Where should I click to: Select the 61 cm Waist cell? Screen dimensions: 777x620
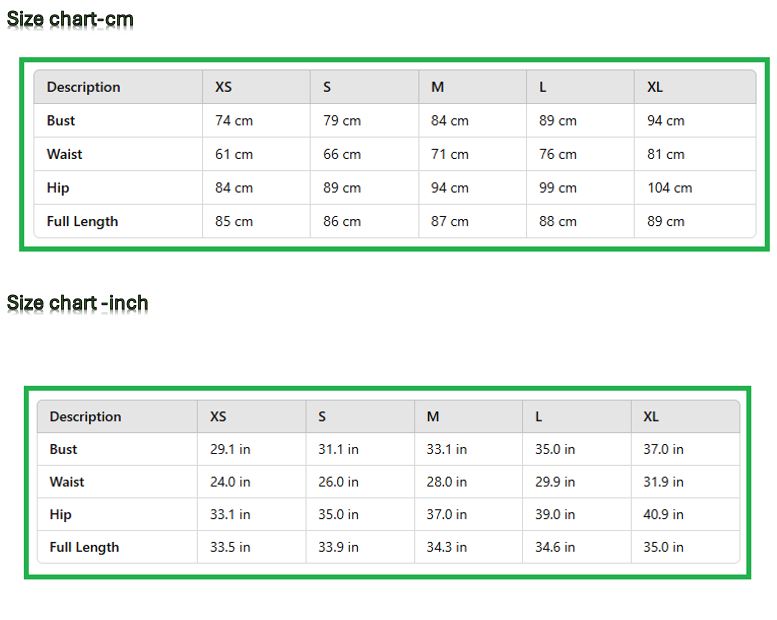tap(234, 155)
